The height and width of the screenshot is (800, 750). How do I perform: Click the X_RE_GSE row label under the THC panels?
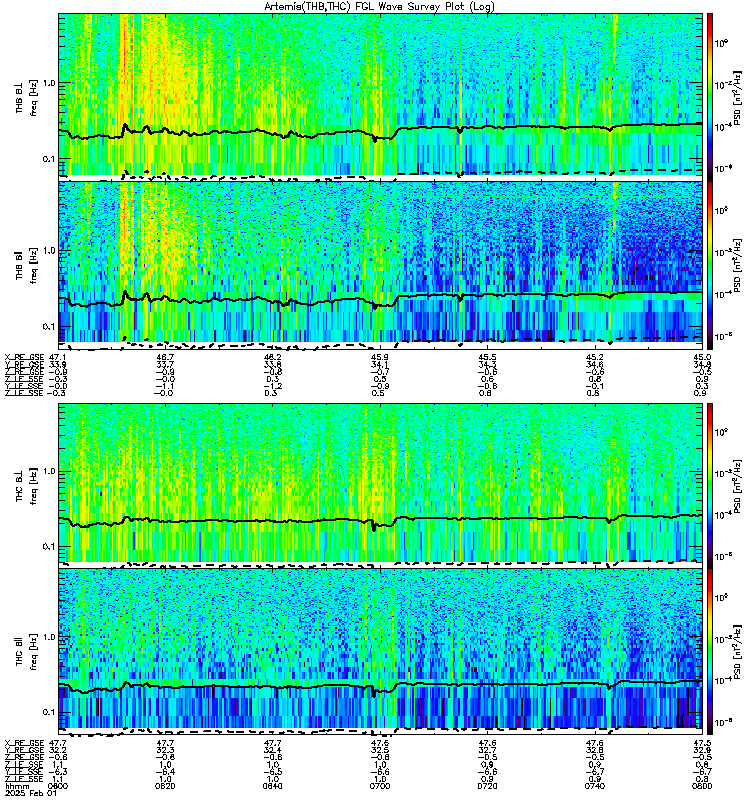coord(24,743)
